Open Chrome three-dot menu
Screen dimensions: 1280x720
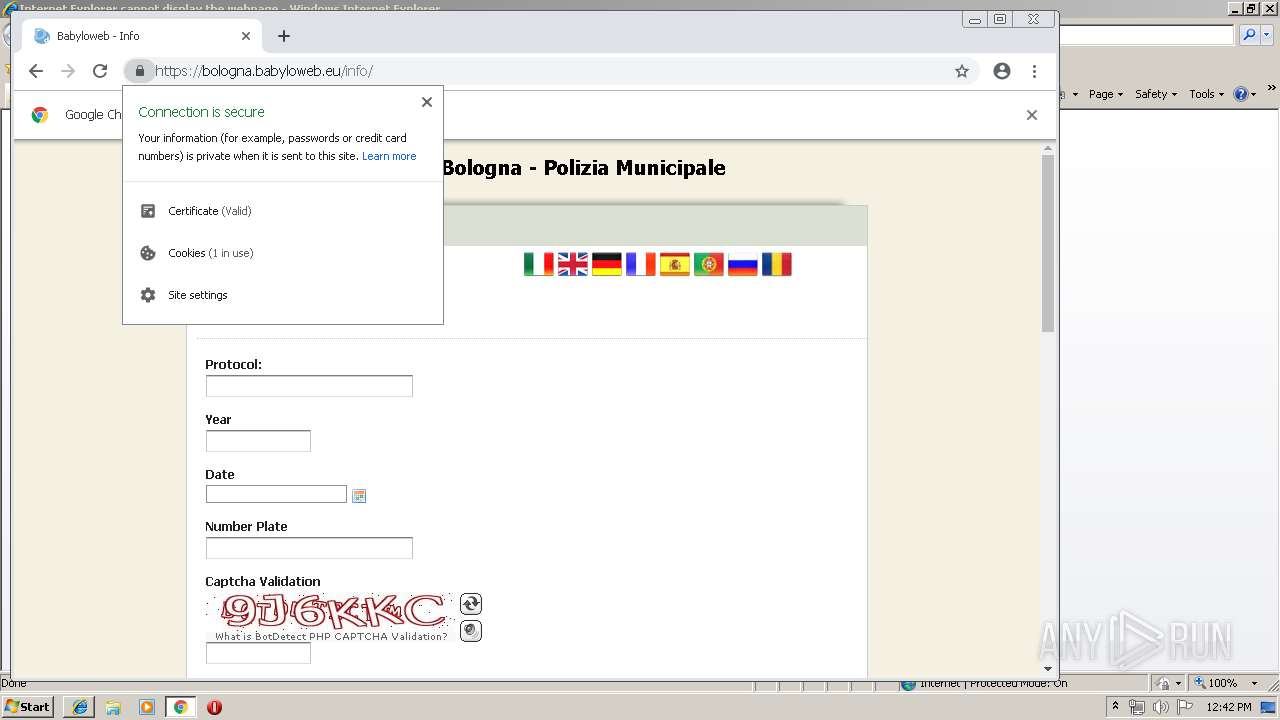pos(1034,71)
